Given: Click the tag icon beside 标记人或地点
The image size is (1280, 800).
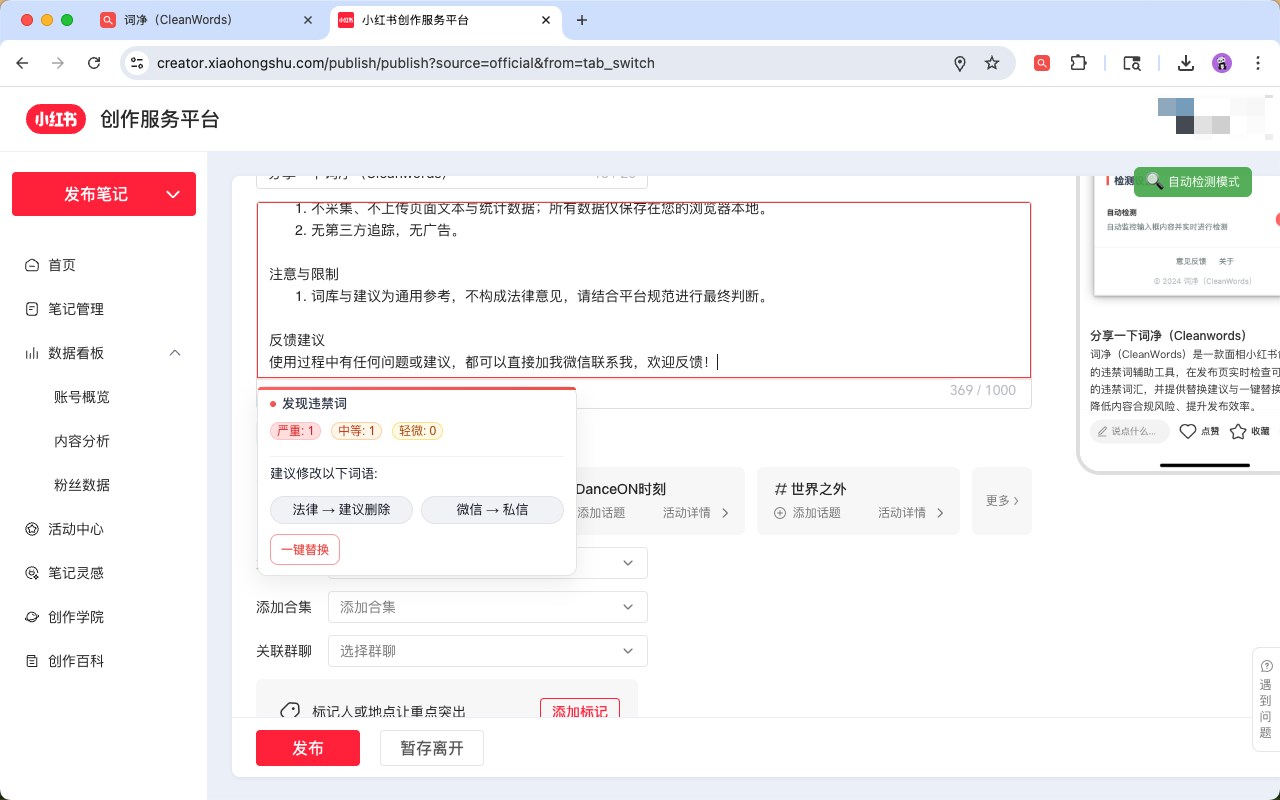Looking at the screenshot, I should (x=290, y=711).
